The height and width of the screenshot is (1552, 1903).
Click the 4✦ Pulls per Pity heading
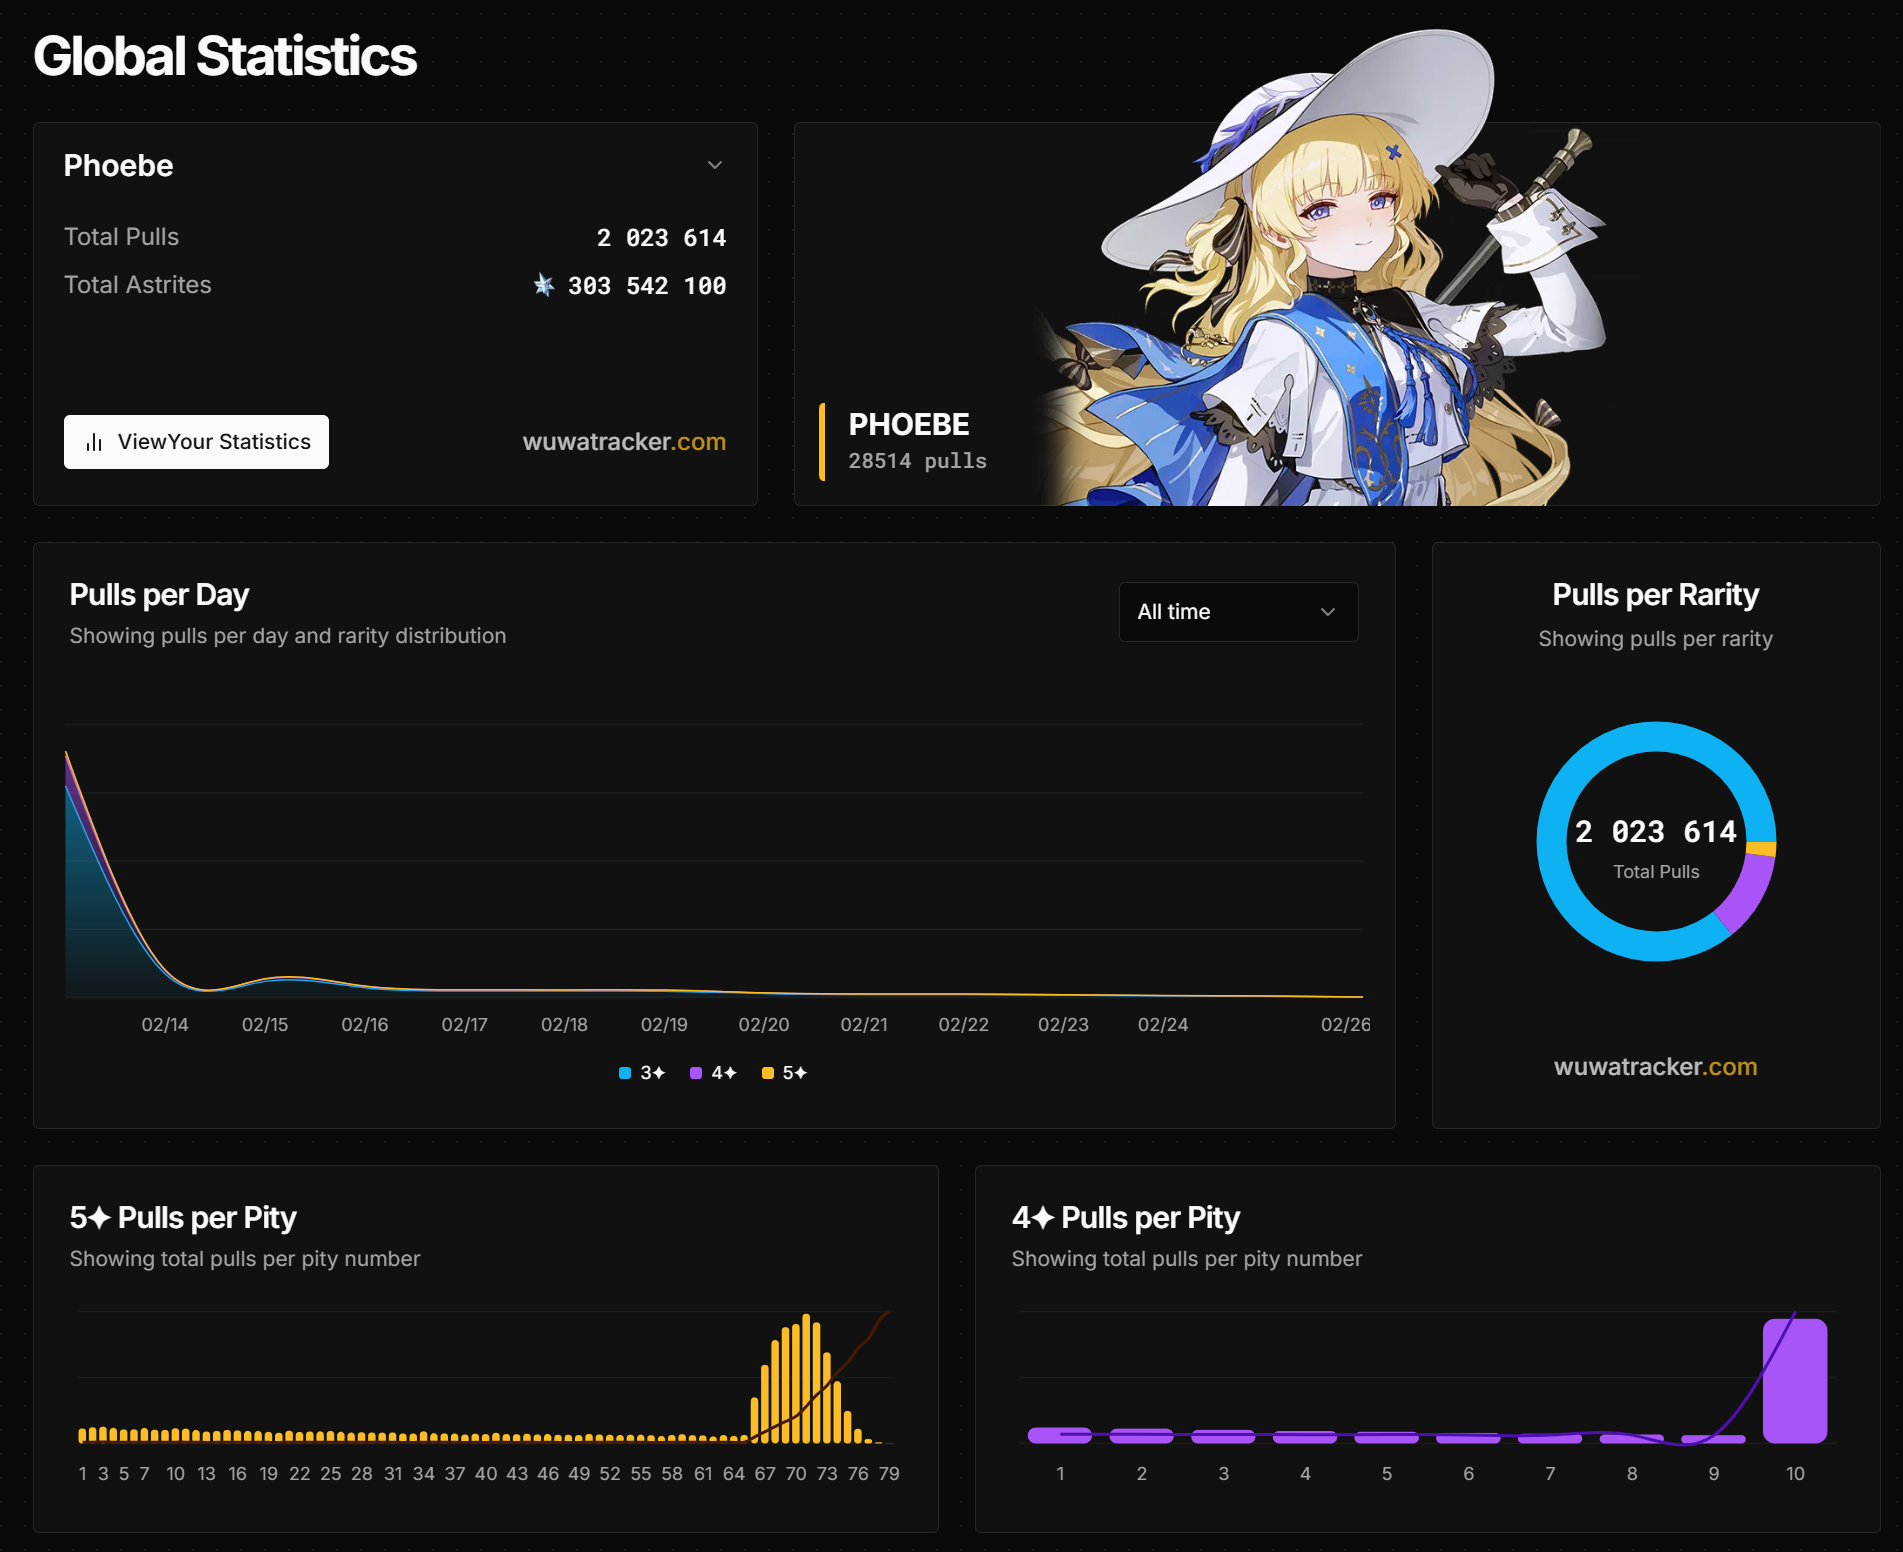1125,1217
